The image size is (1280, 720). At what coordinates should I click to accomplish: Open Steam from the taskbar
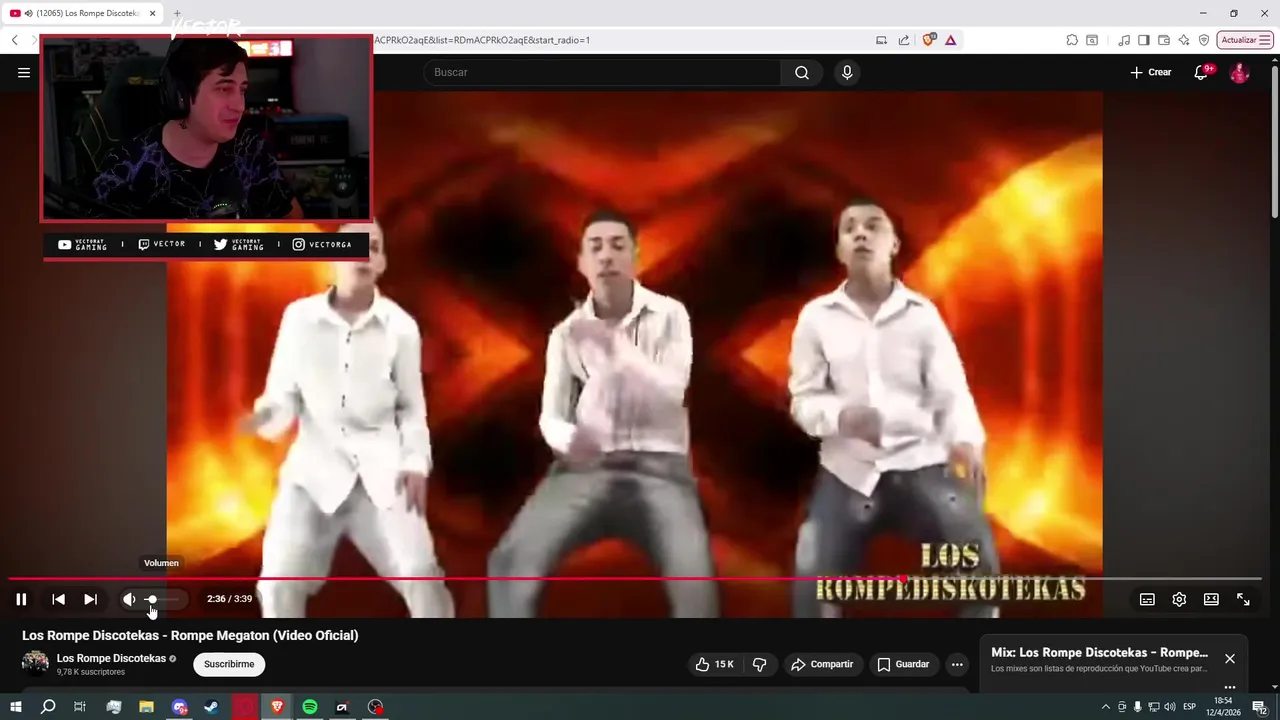pos(212,707)
